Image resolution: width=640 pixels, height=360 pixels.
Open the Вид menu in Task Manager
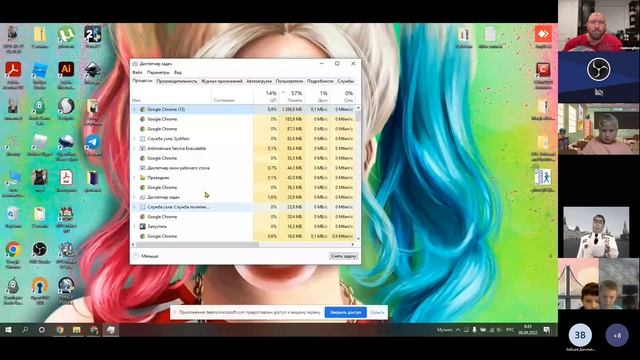pyautogui.click(x=178, y=72)
